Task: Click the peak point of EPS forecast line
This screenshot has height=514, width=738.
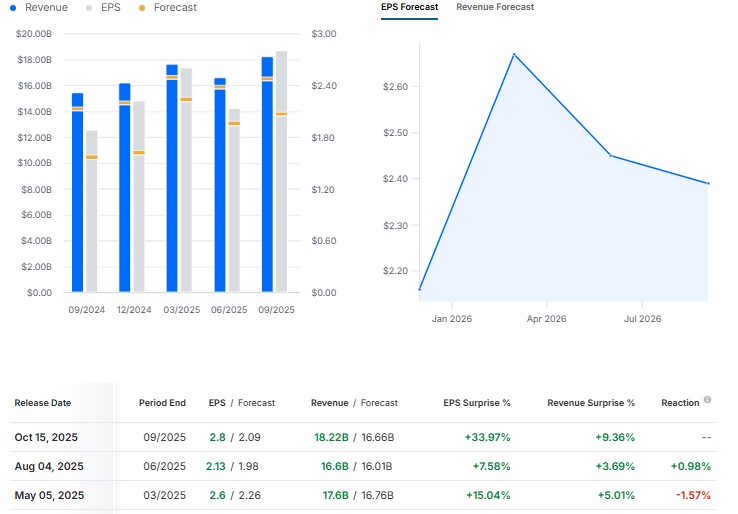Action: [x=514, y=54]
